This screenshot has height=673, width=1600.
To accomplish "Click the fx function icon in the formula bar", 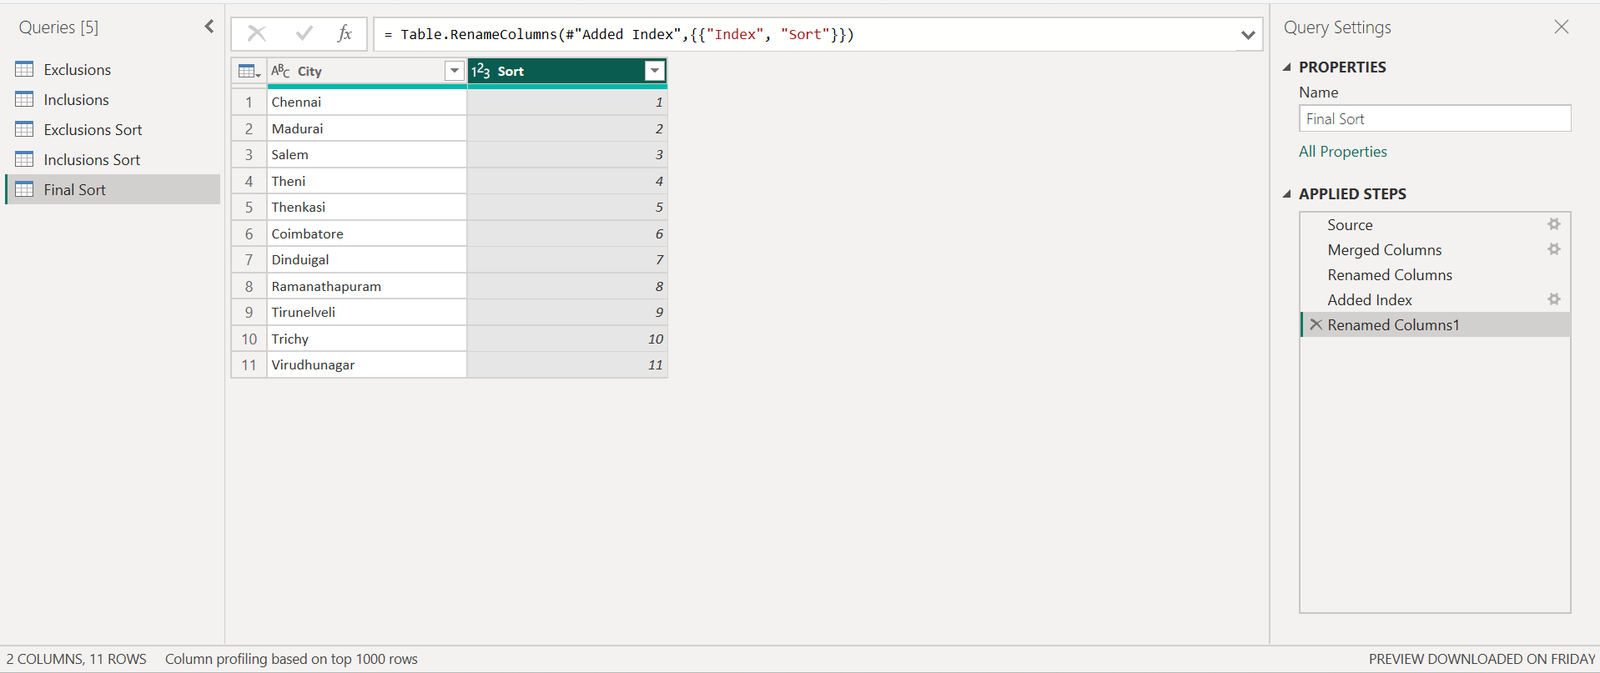I will pyautogui.click(x=345, y=34).
